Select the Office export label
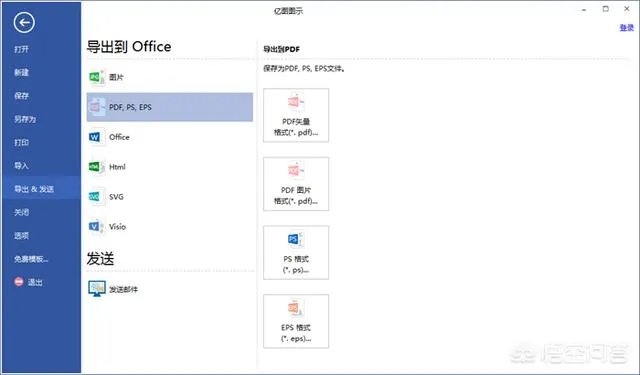The image size is (640, 375). click(119, 137)
